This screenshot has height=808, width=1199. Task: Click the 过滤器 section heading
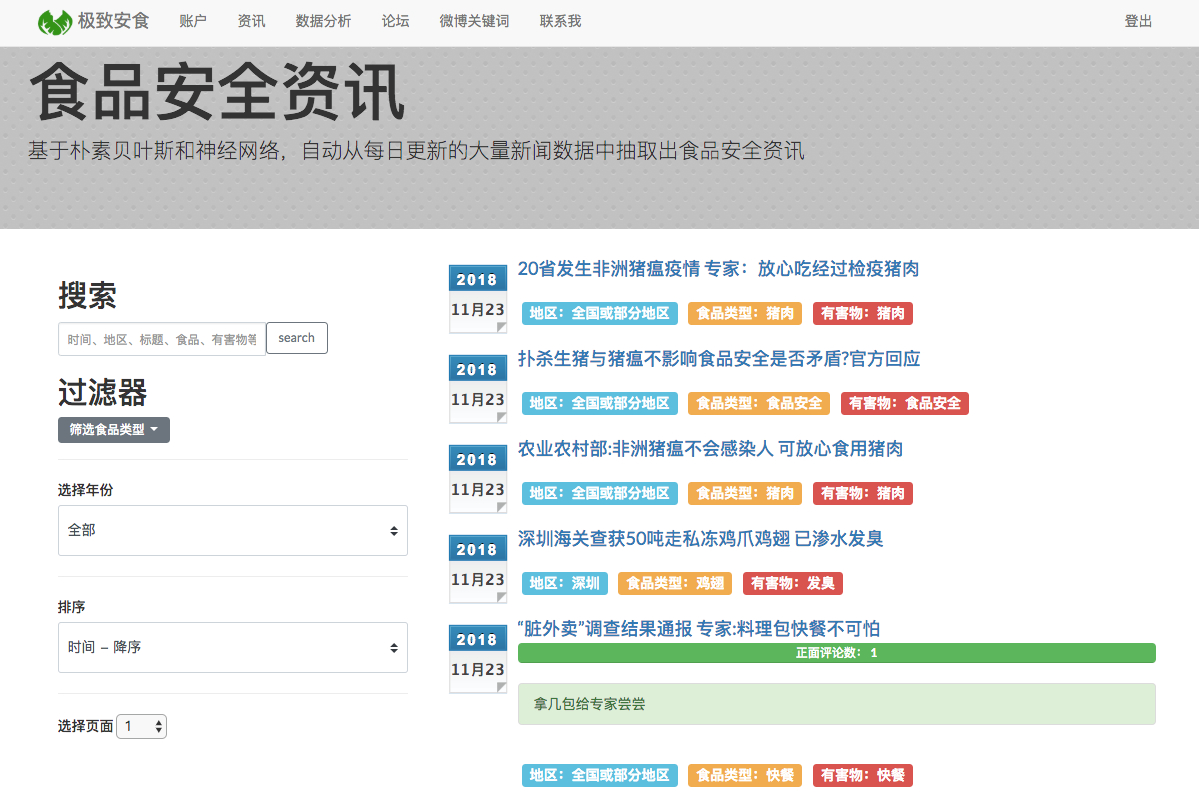pos(102,393)
